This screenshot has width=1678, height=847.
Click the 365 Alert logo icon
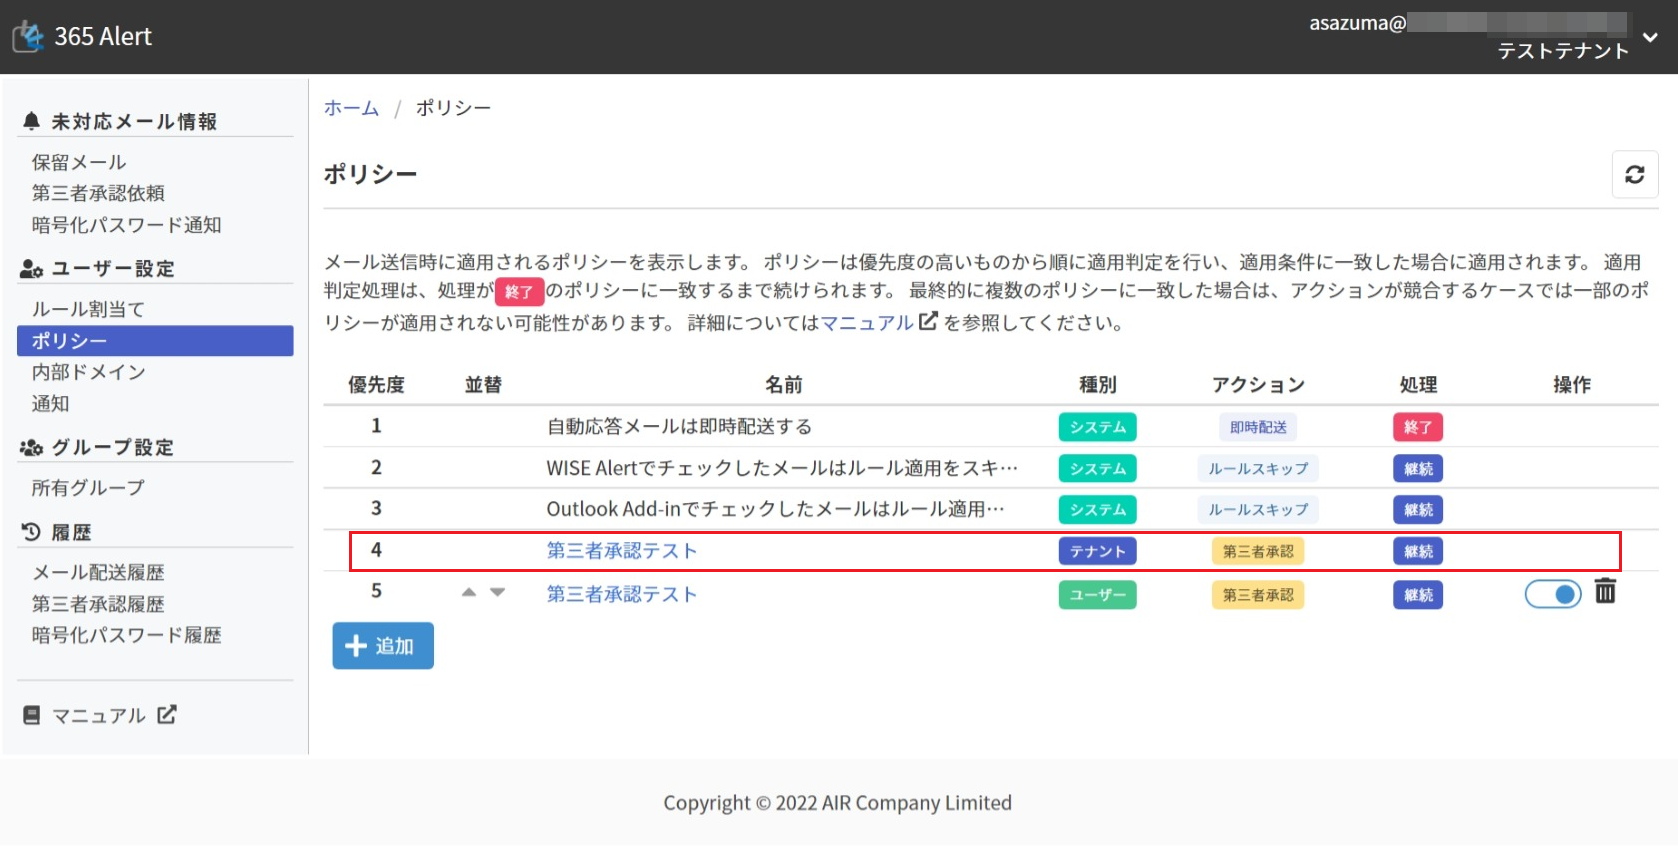(29, 37)
